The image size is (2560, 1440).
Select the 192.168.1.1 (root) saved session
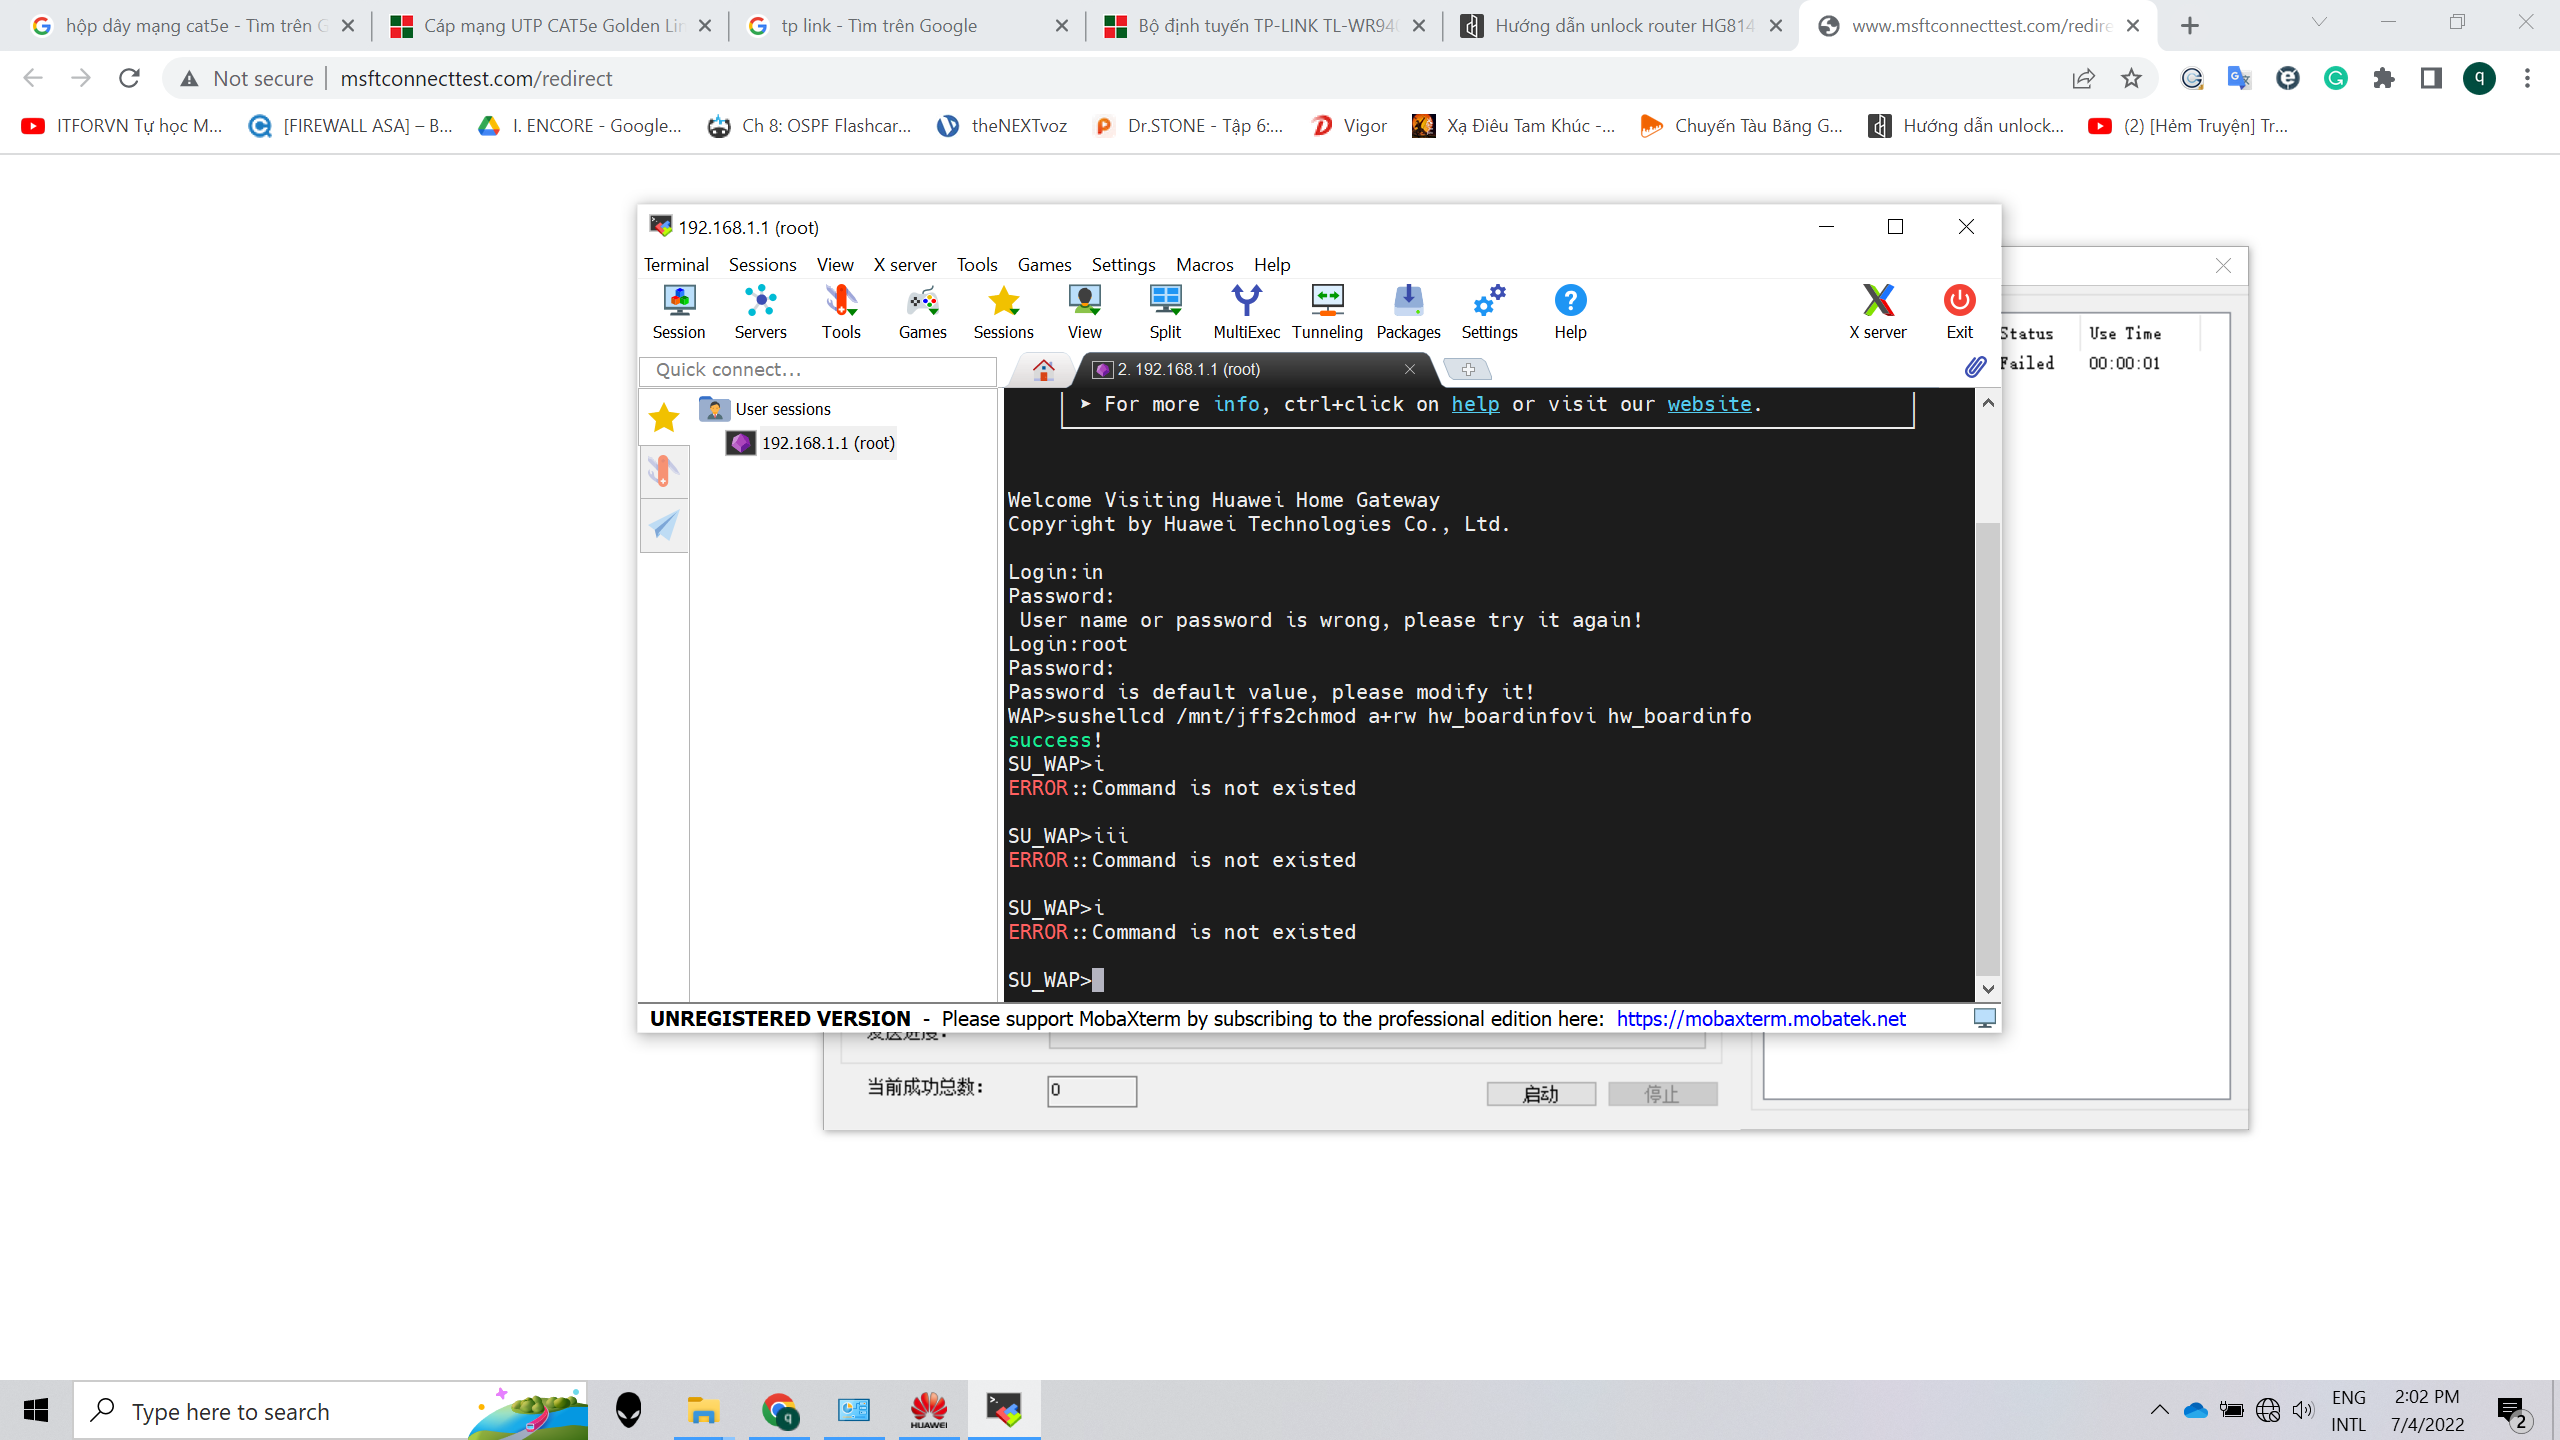click(x=811, y=443)
